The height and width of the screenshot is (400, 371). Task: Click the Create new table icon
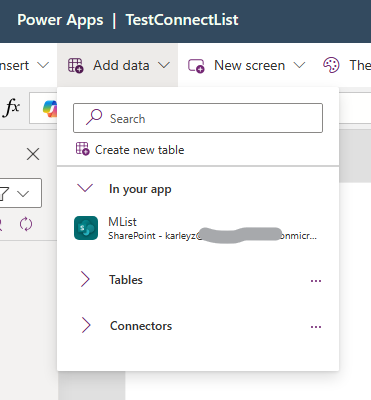click(x=83, y=149)
